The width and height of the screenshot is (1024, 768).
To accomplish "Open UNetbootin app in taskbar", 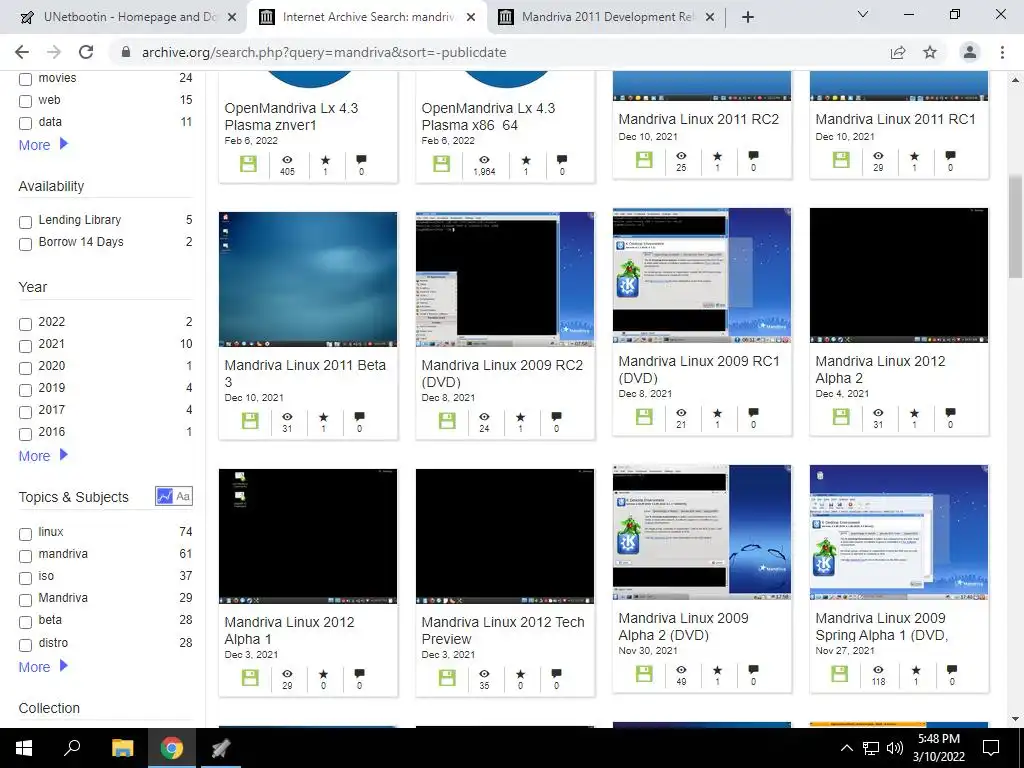I will (221, 748).
